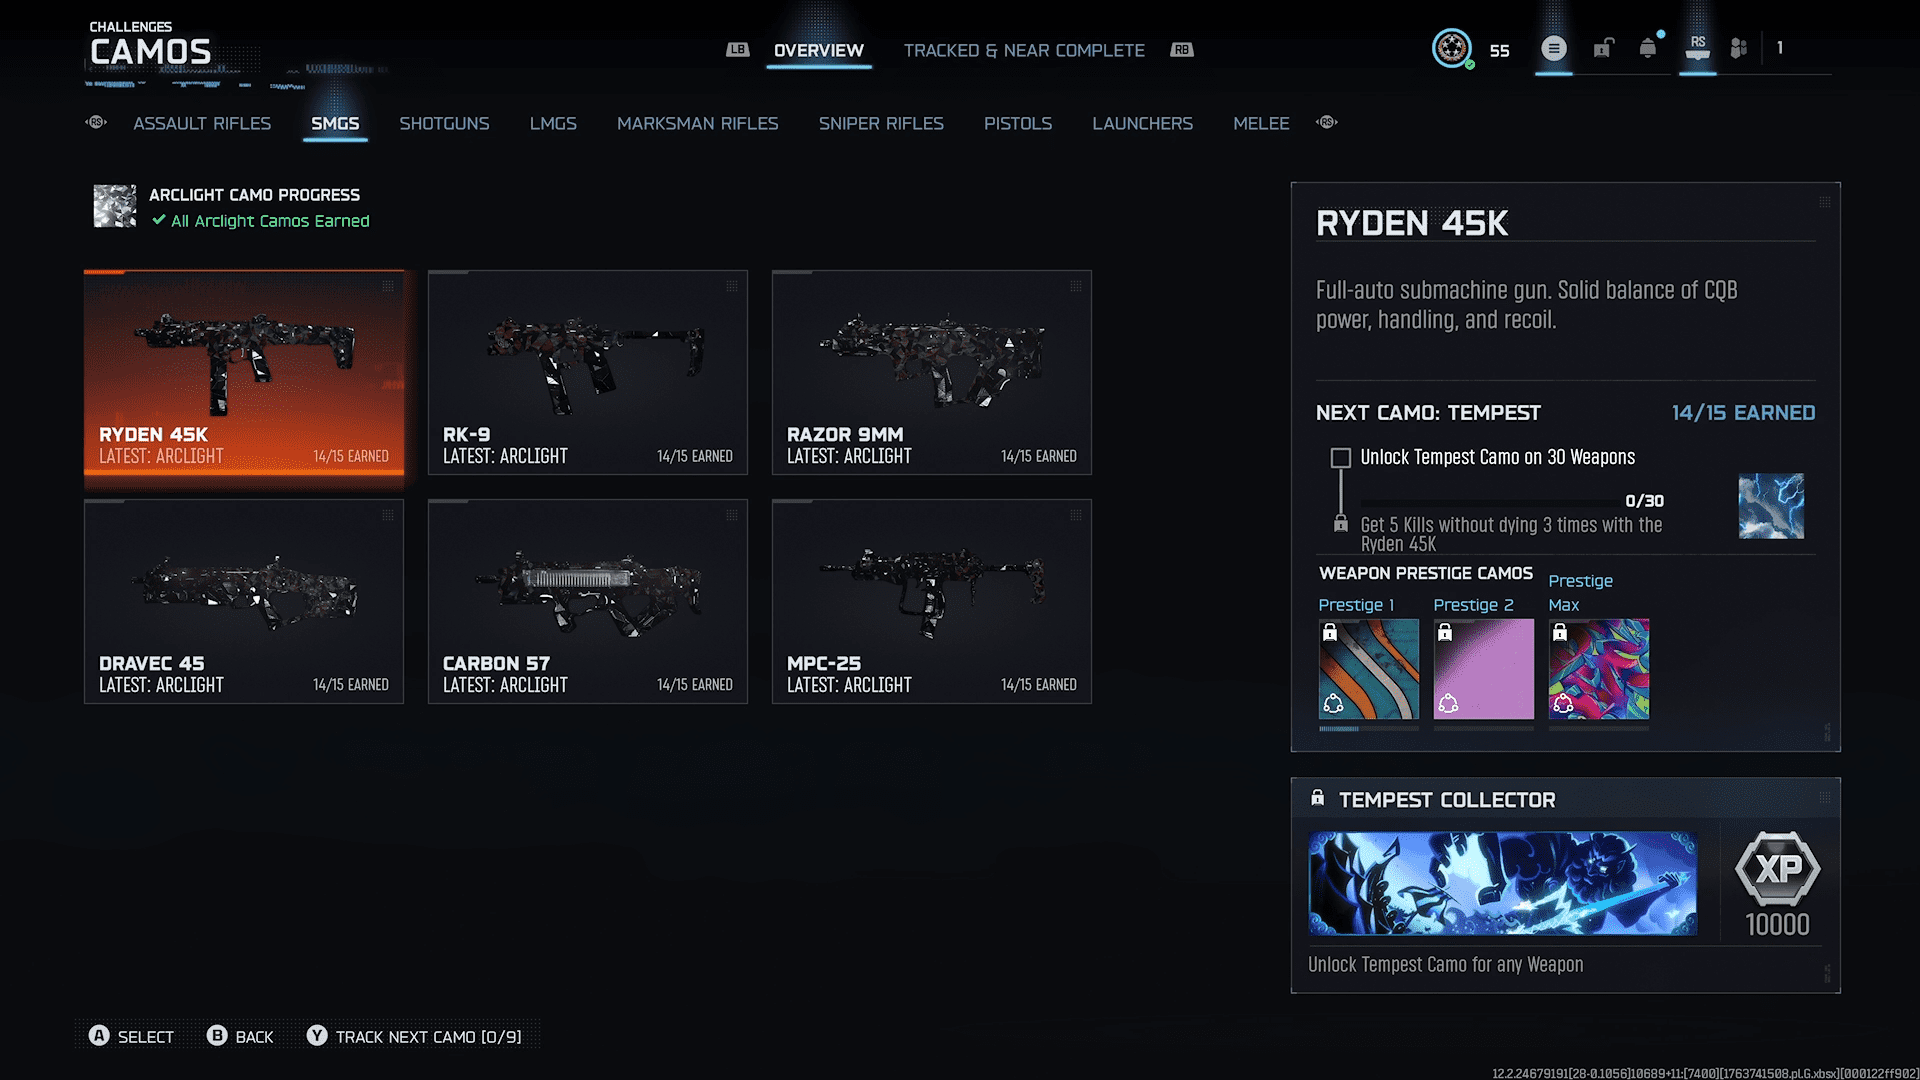
Task: Check the Unlock Tempest Camo on 30 Weapons box
Action: [x=1341, y=458]
